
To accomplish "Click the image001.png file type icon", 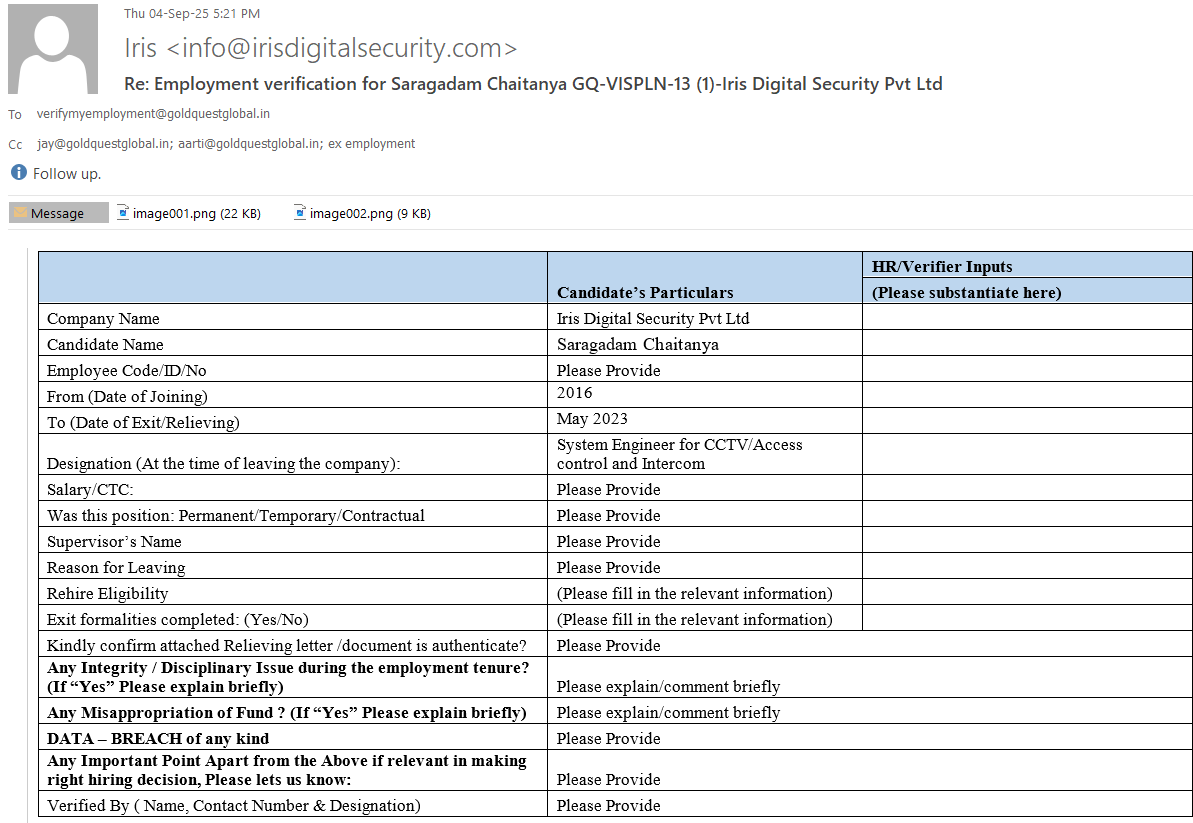I will tap(123, 213).
